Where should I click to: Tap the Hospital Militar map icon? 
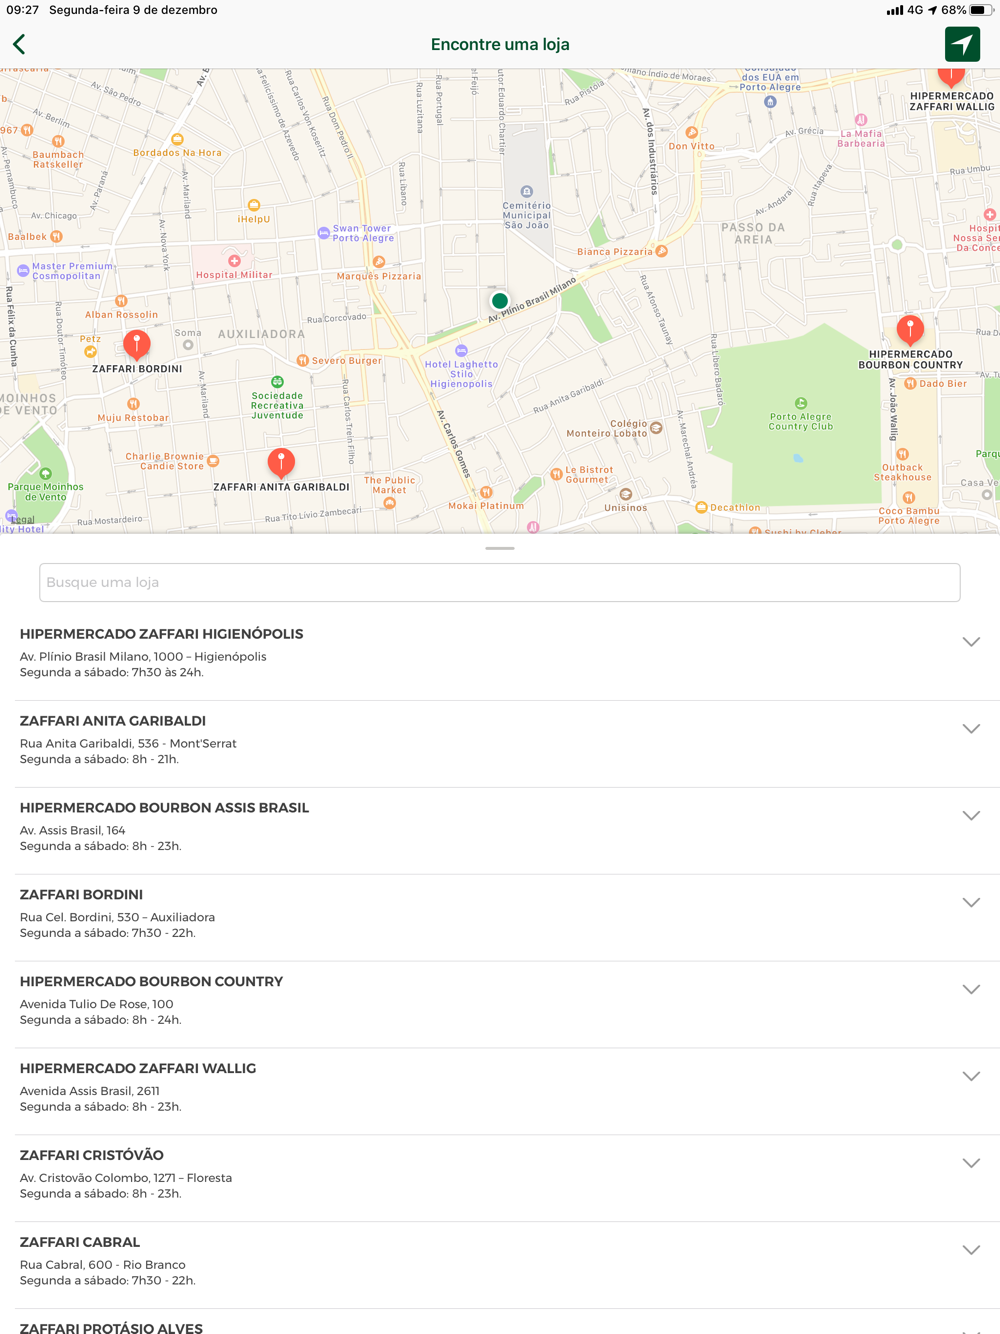tap(234, 260)
